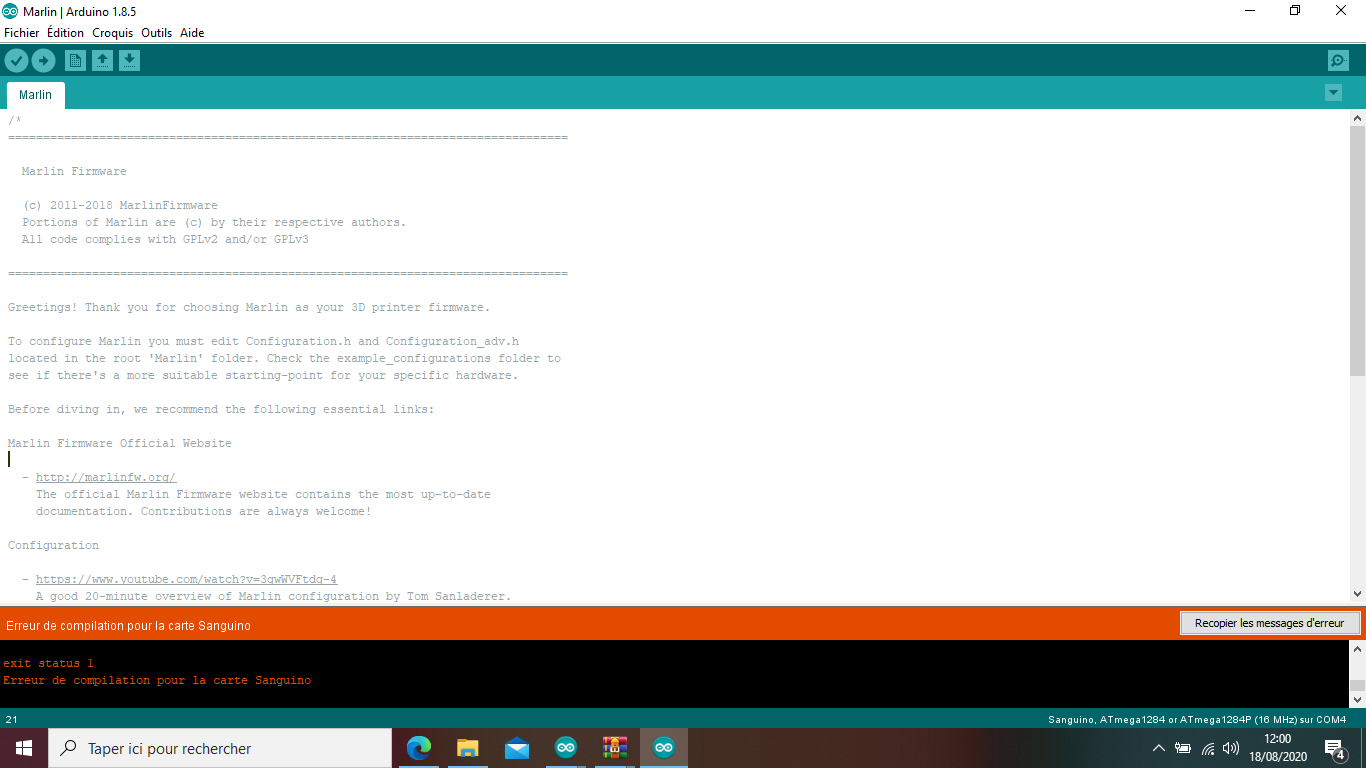This screenshot has height=768, width=1366.
Task: Click the 'Marlin Firmware' heading line in the editor
Action: (74, 171)
